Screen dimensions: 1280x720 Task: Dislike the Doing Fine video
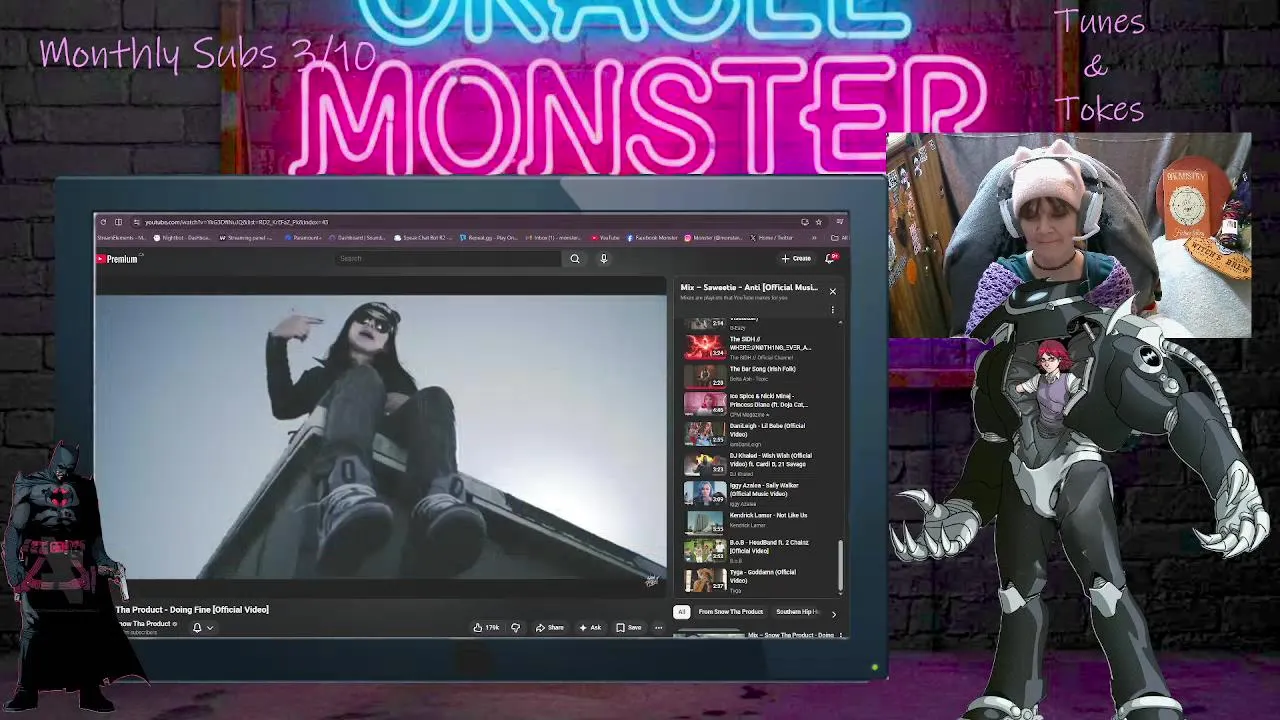(515, 628)
